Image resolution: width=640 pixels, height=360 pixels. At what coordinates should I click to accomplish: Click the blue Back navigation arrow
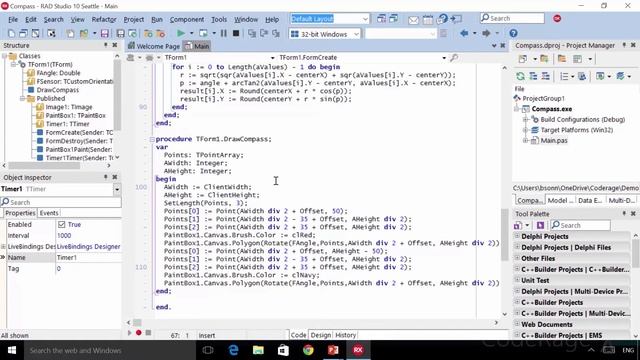click(x=464, y=33)
